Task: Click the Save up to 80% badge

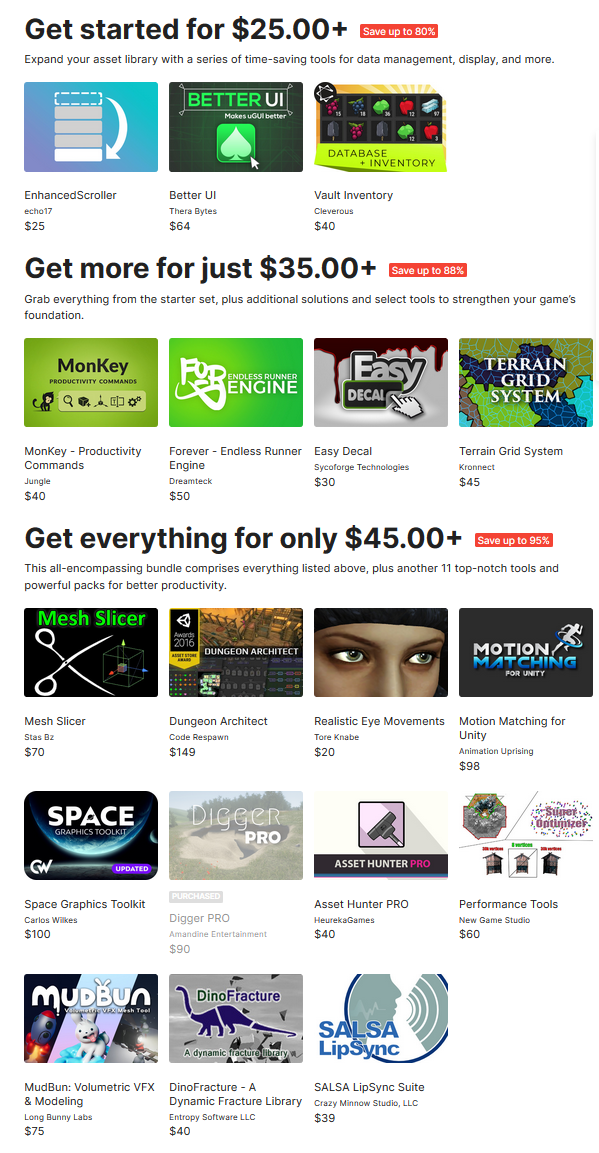Action: pyautogui.click(x=399, y=31)
